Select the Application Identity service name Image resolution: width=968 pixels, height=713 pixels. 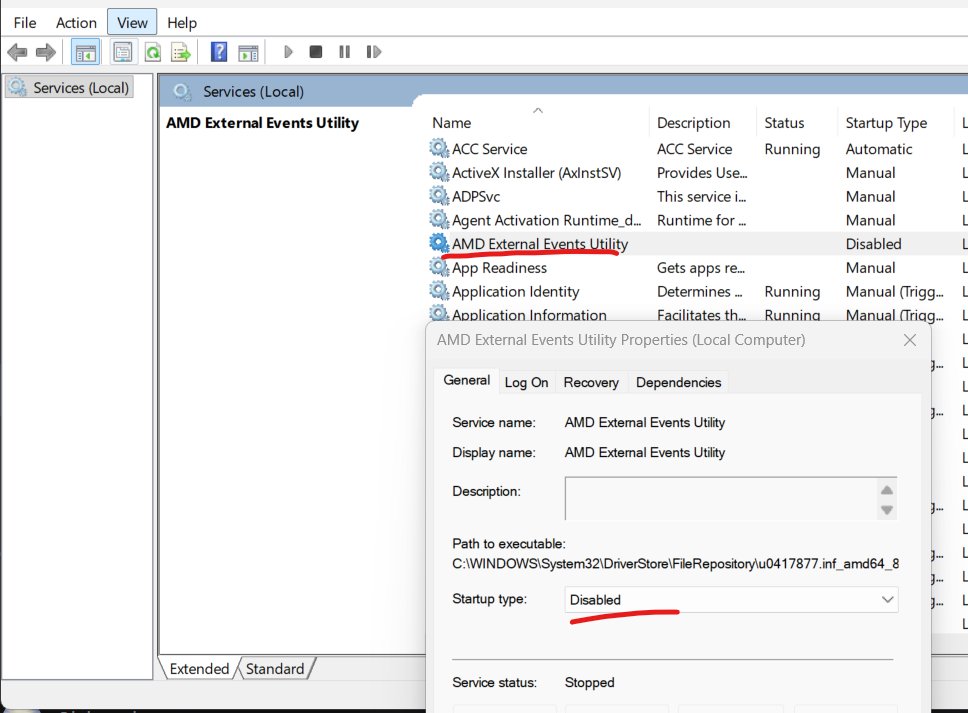515,291
